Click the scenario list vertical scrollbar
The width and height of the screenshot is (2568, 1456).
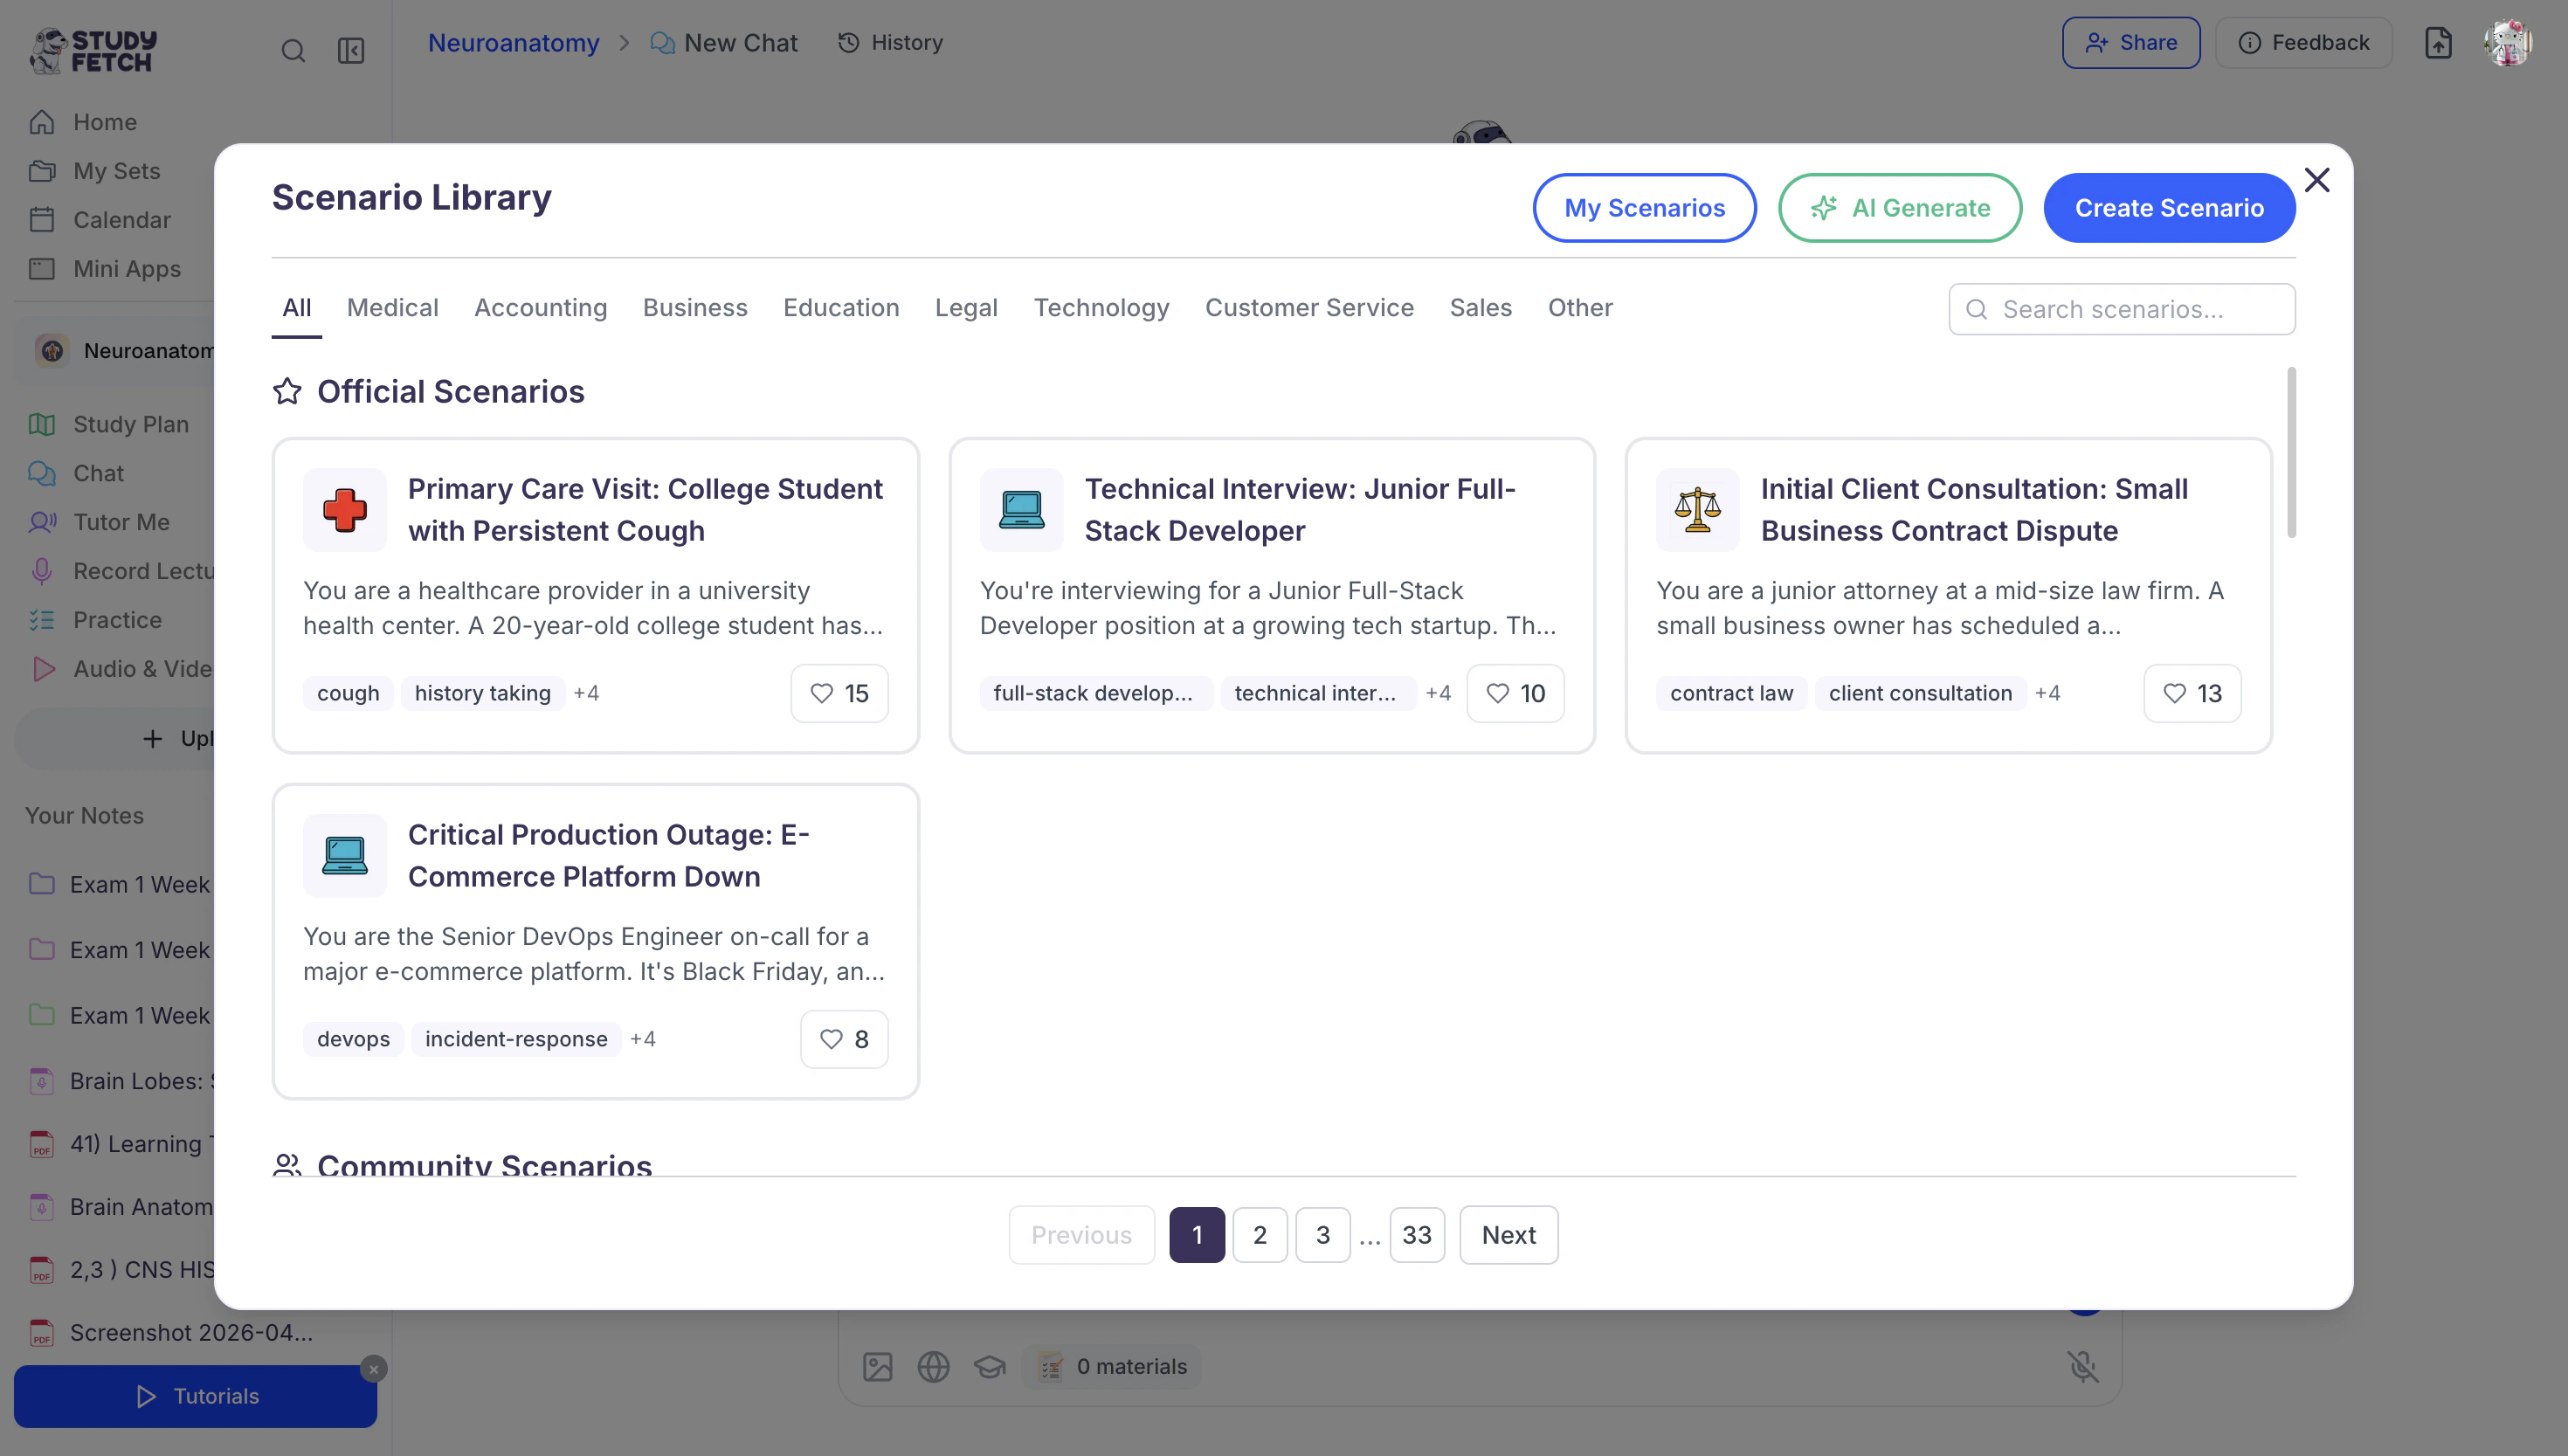[x=2291, y=452]
